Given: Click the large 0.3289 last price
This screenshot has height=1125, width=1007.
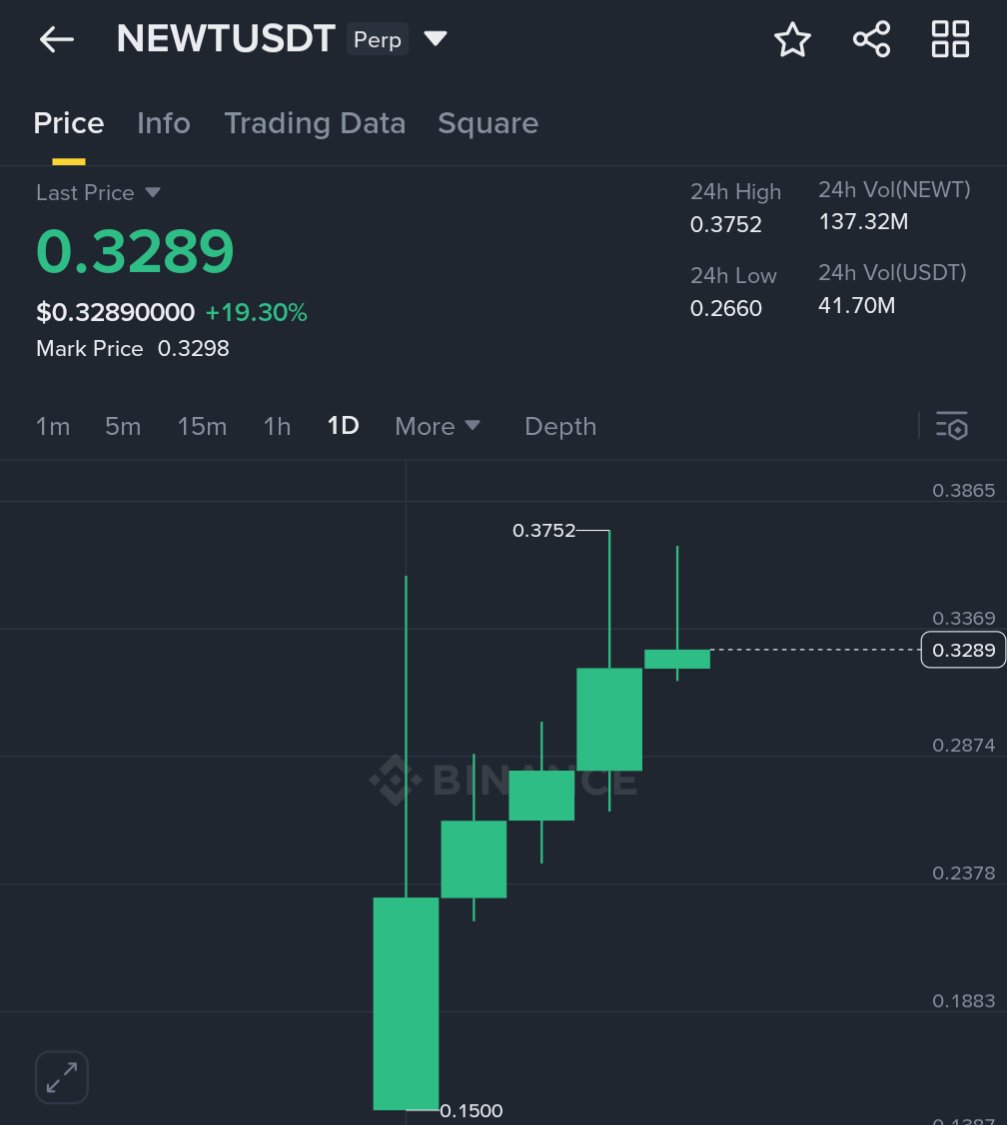Looking at the screenshot, I should (x=135, y=251).
